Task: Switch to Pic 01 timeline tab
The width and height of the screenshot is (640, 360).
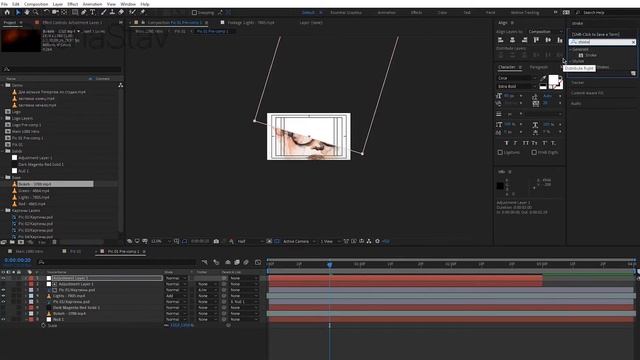Action: click(x=75, y=251)
